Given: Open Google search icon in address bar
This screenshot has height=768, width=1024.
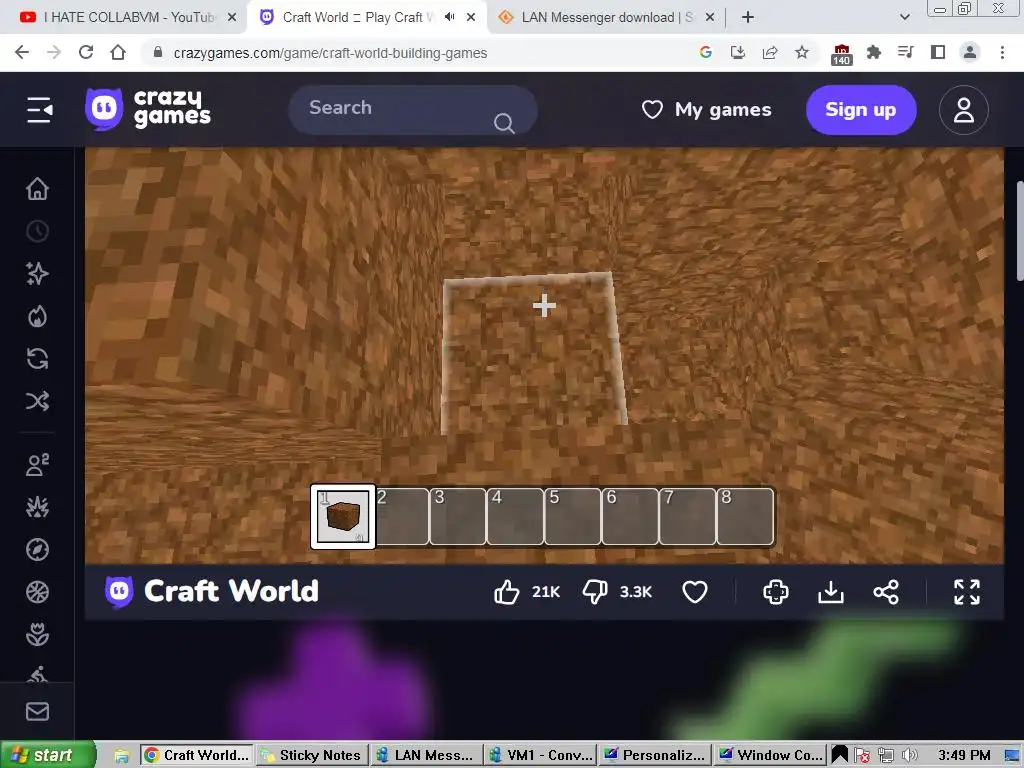Looking at the screenshot, I should click(x=705, y=52).
